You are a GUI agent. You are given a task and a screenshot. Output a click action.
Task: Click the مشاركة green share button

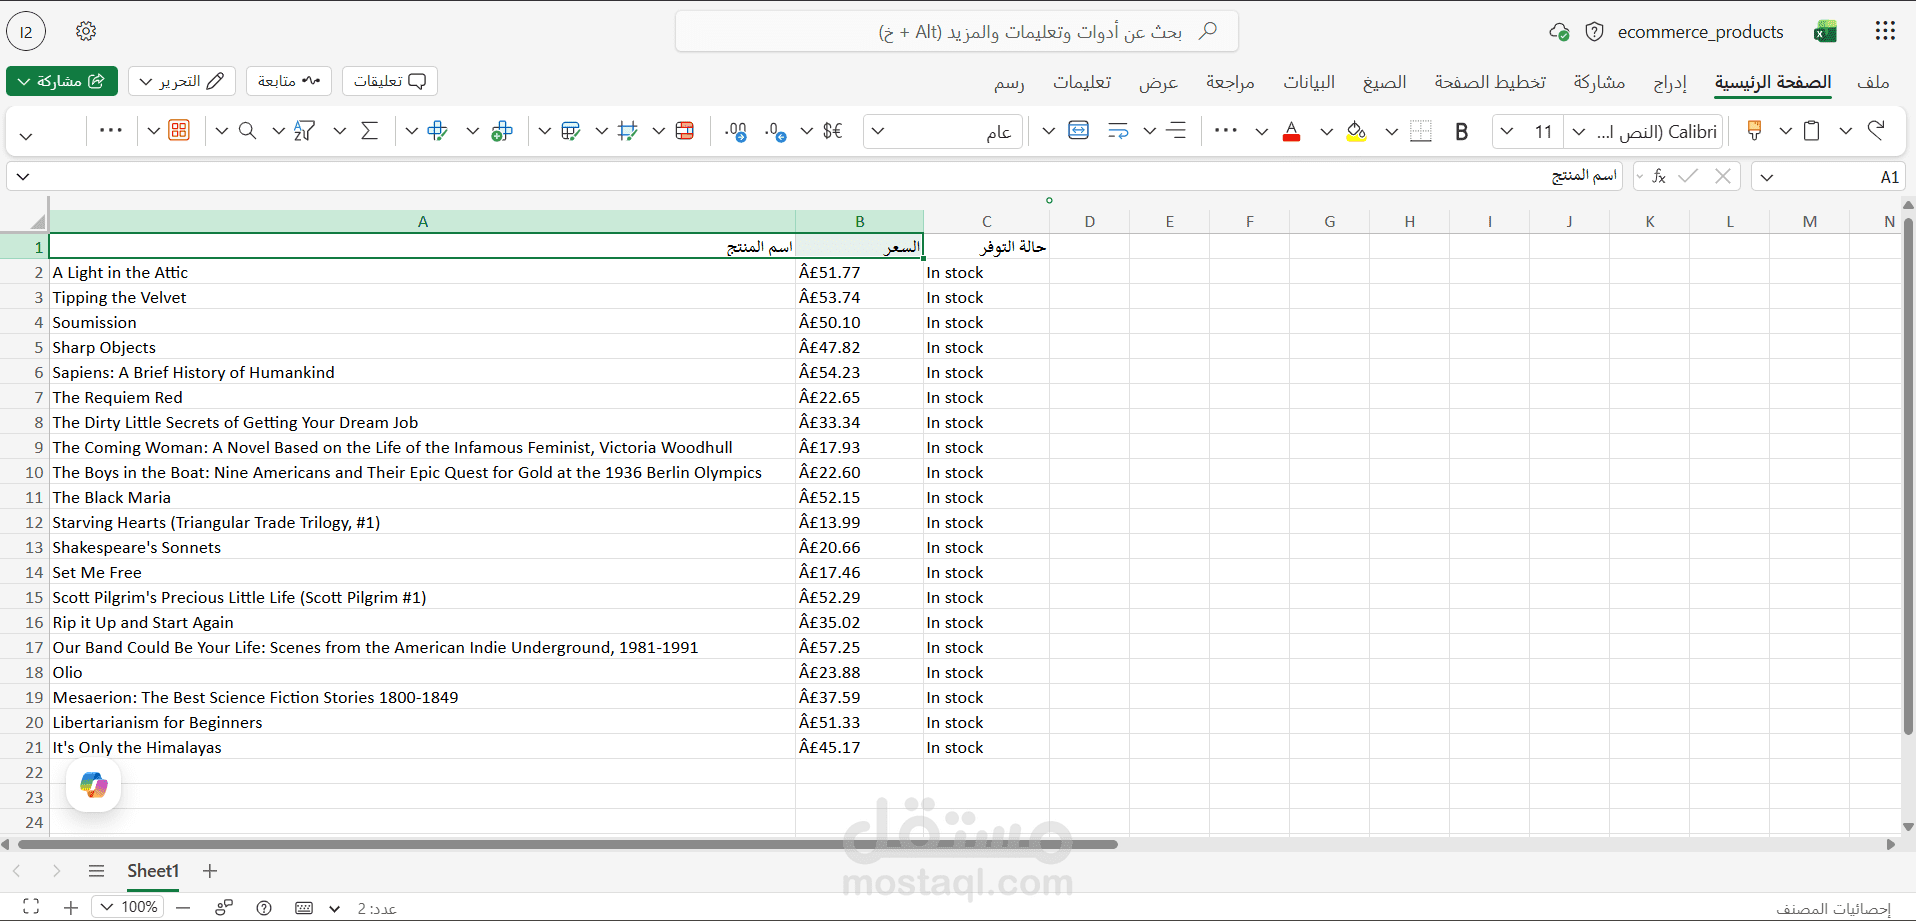[x=62, y=81]
